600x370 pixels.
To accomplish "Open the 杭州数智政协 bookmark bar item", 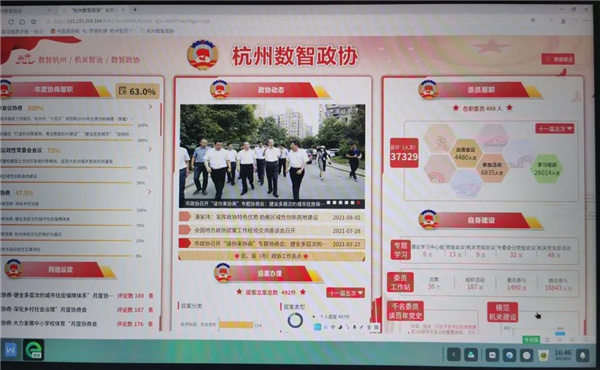I will [x=157, y=31].
